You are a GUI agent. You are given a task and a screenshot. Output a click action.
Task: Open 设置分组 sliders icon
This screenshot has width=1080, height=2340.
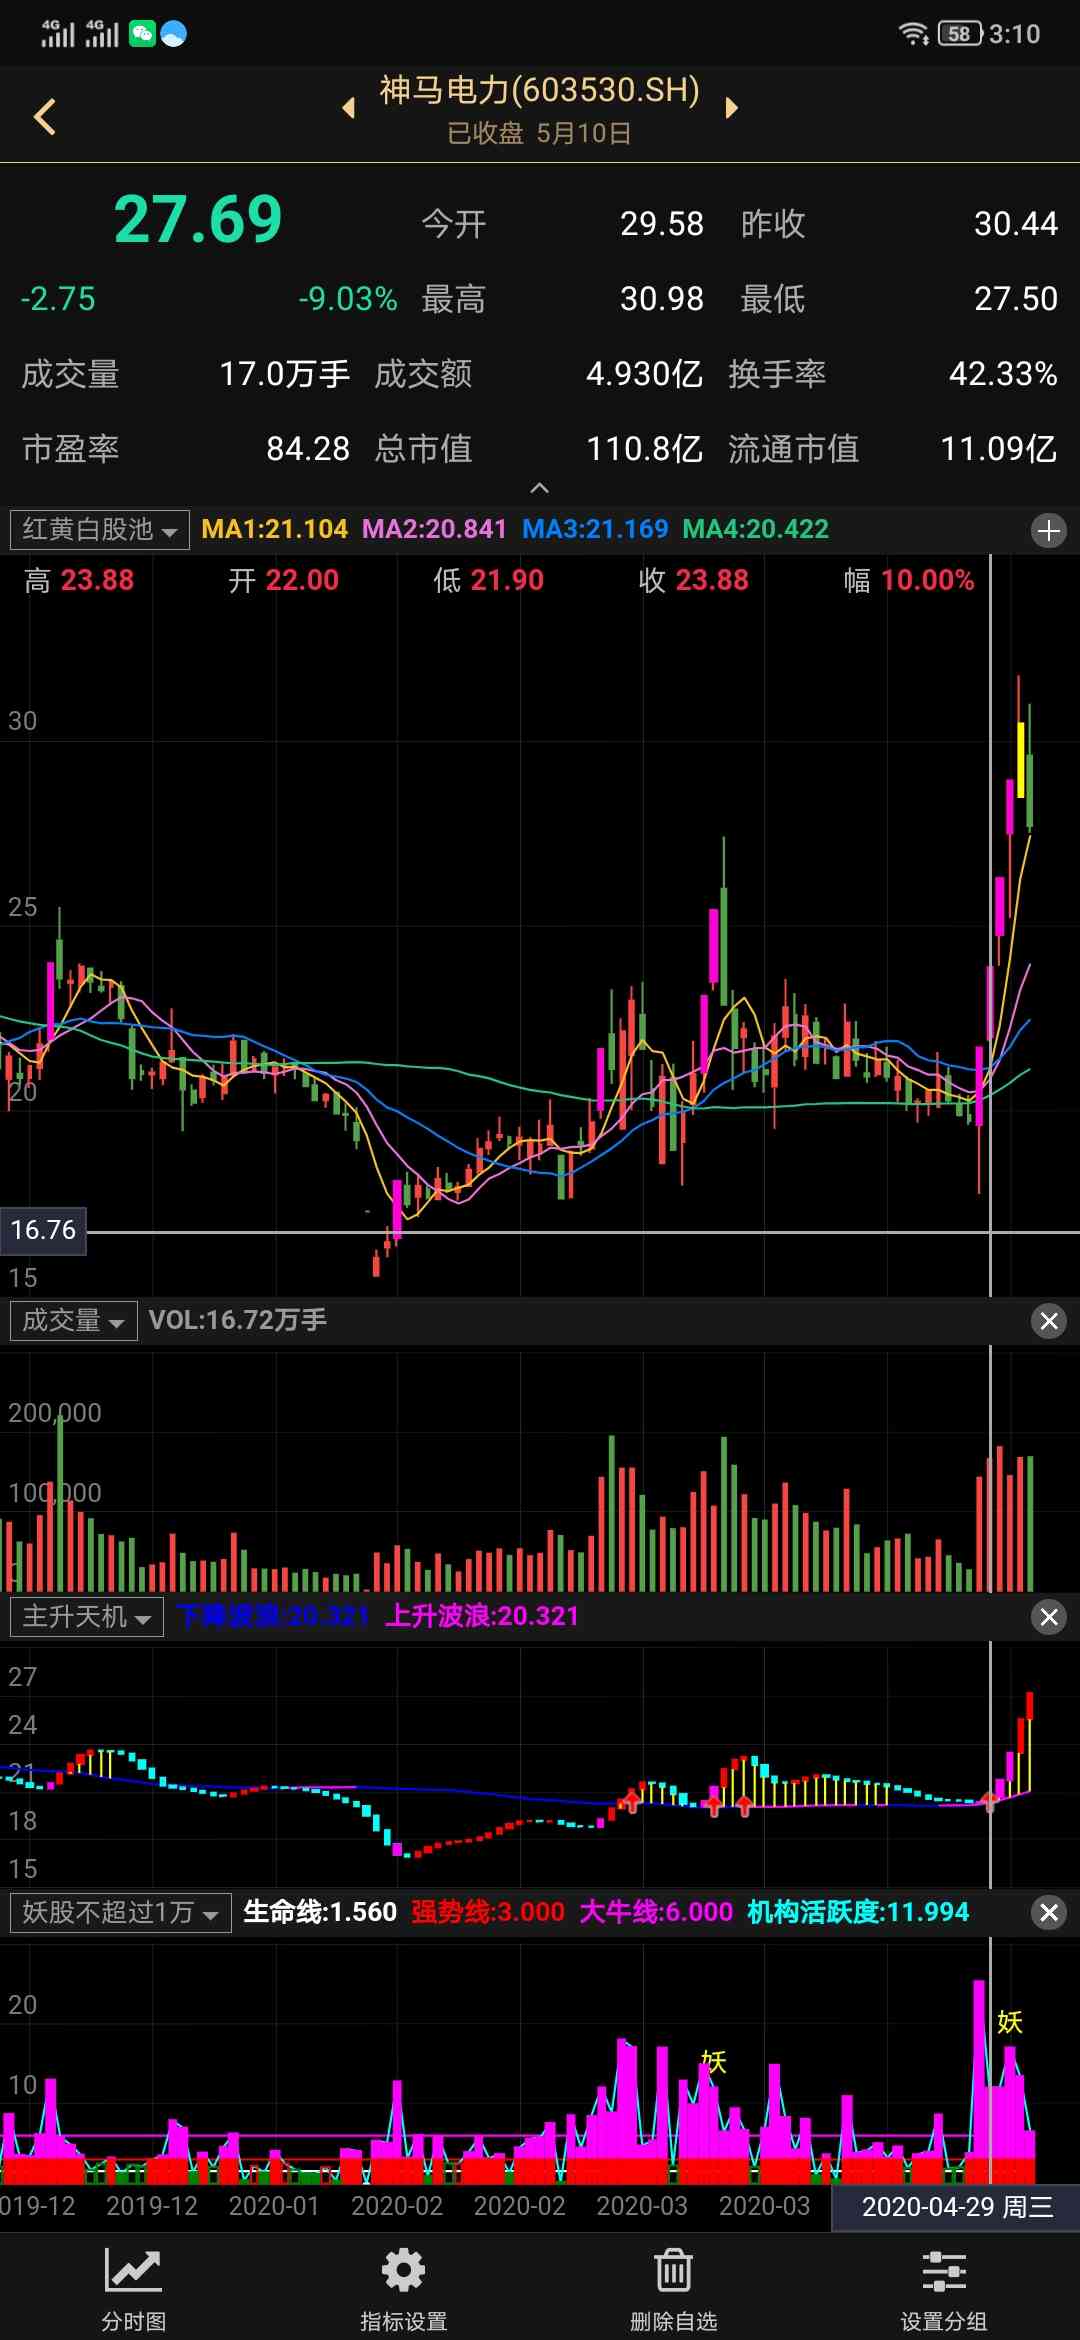coord(943,2287)
